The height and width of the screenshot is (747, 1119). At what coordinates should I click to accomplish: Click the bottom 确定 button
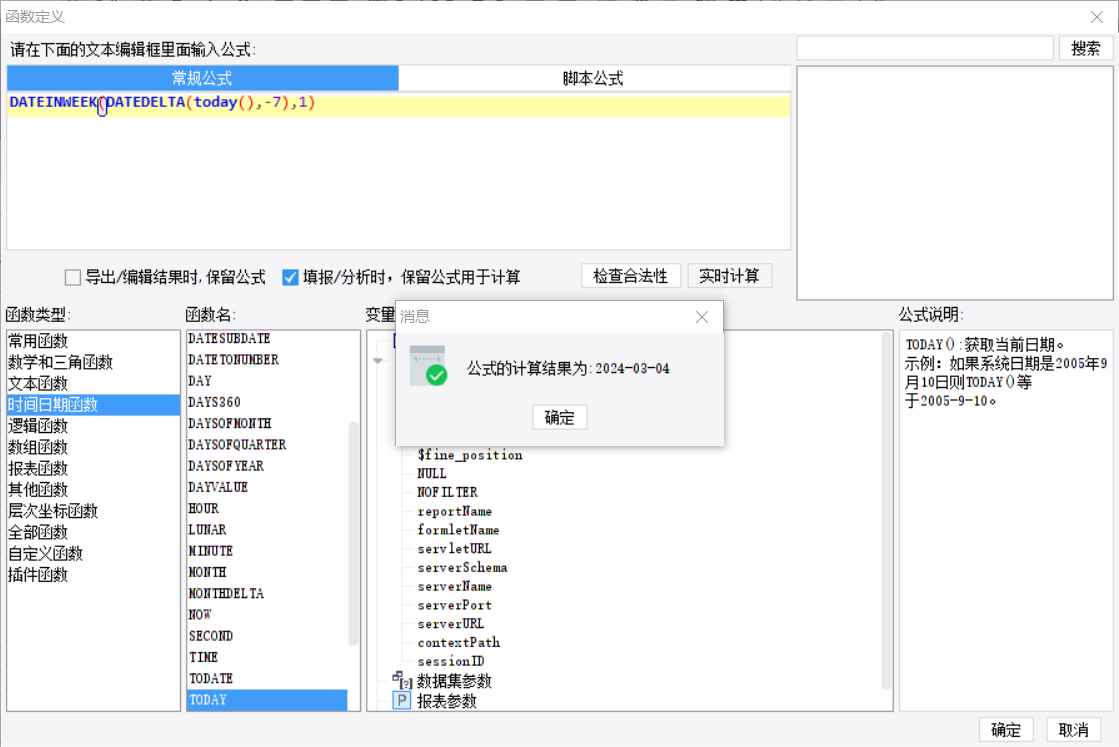pyautogui.click(x=1006, y=730)
